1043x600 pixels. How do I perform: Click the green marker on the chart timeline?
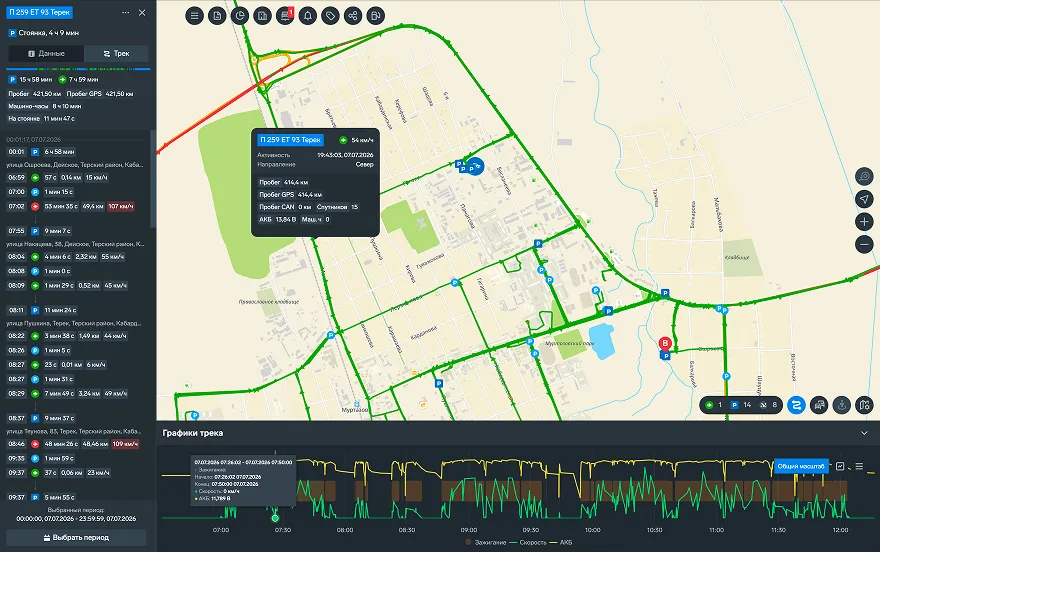[275, 518]
